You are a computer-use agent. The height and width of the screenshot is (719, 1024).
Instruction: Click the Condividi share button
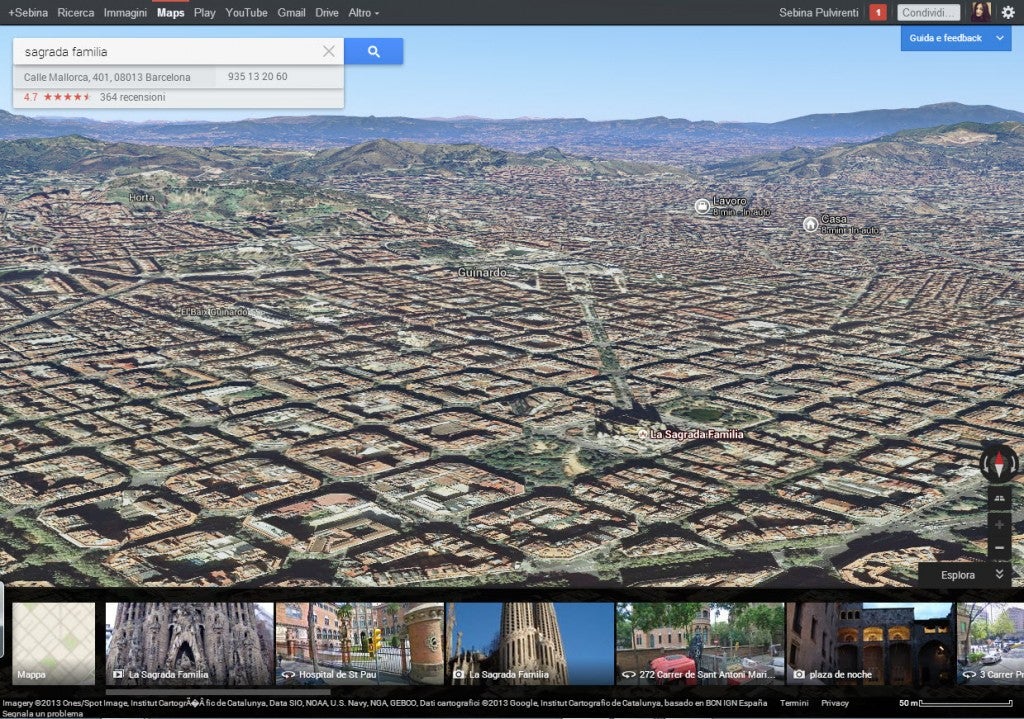(x=928, y=12)
